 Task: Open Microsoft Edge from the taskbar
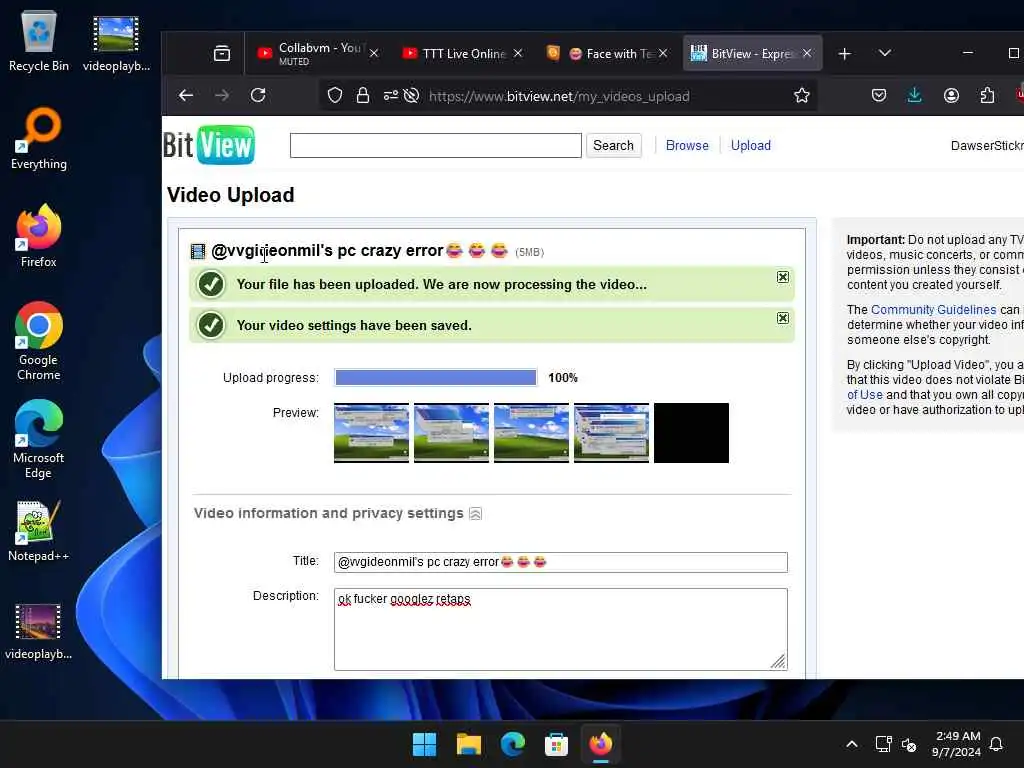coord(513,744)
